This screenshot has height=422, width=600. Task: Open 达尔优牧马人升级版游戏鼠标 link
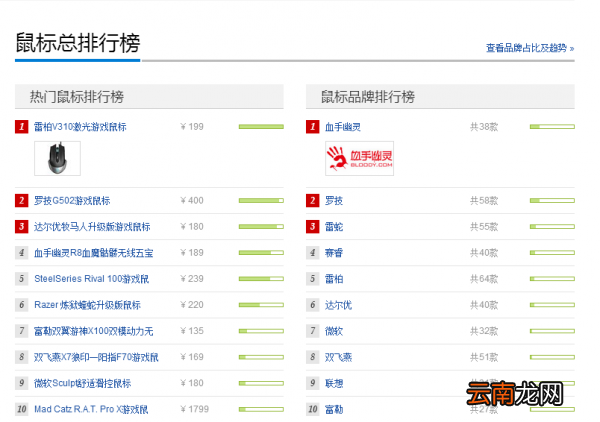tap(92, 226)
